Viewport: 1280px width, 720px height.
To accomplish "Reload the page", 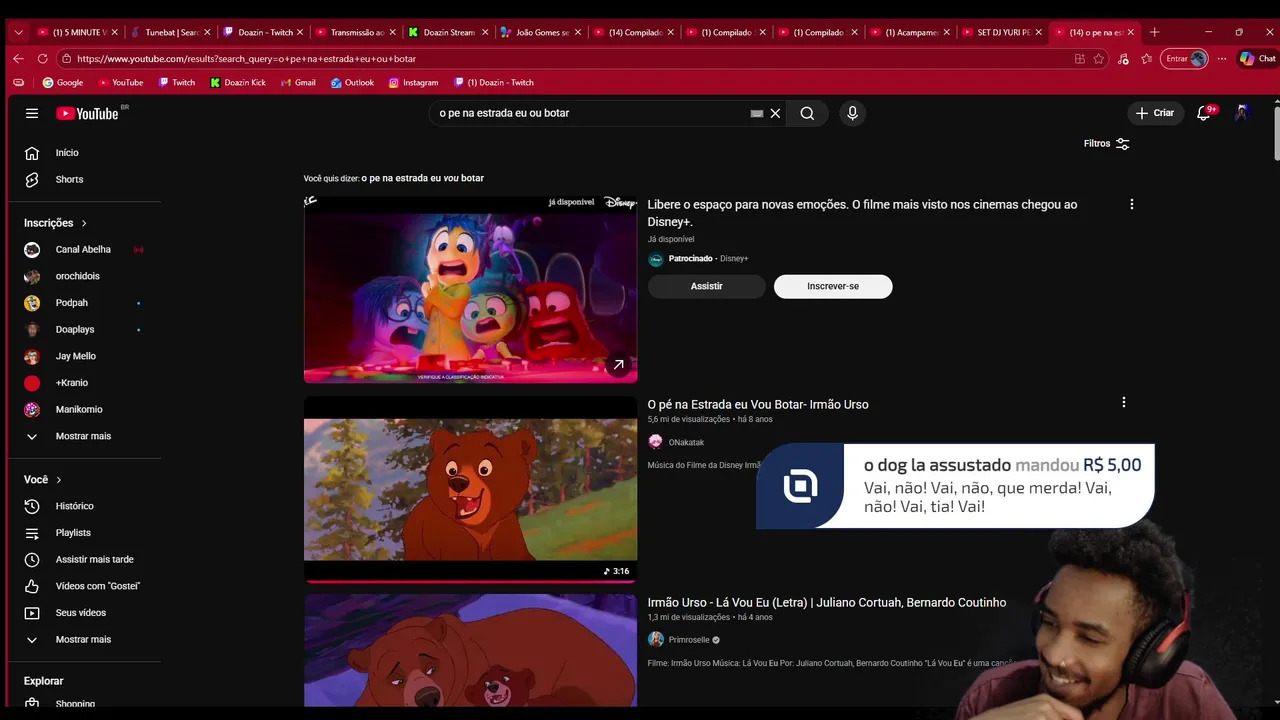I will [x=42, y=59].
